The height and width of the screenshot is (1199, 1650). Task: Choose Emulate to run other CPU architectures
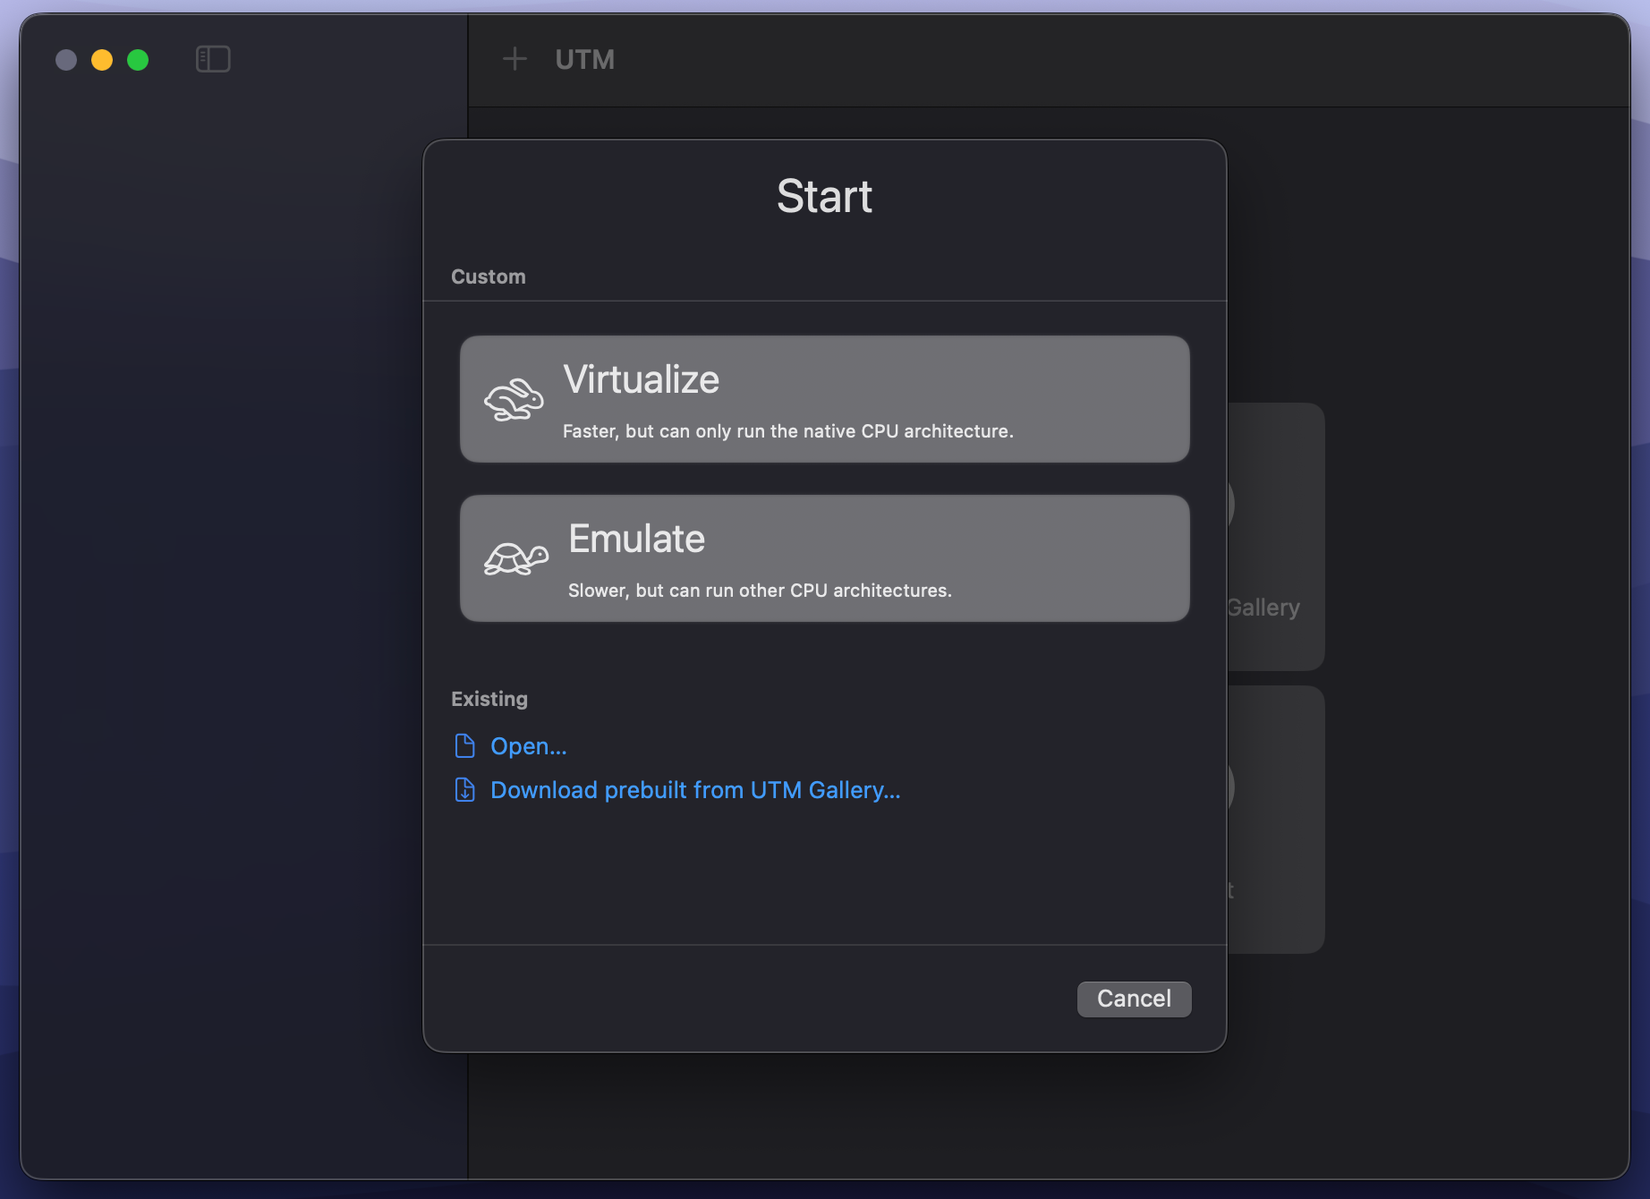824,558
